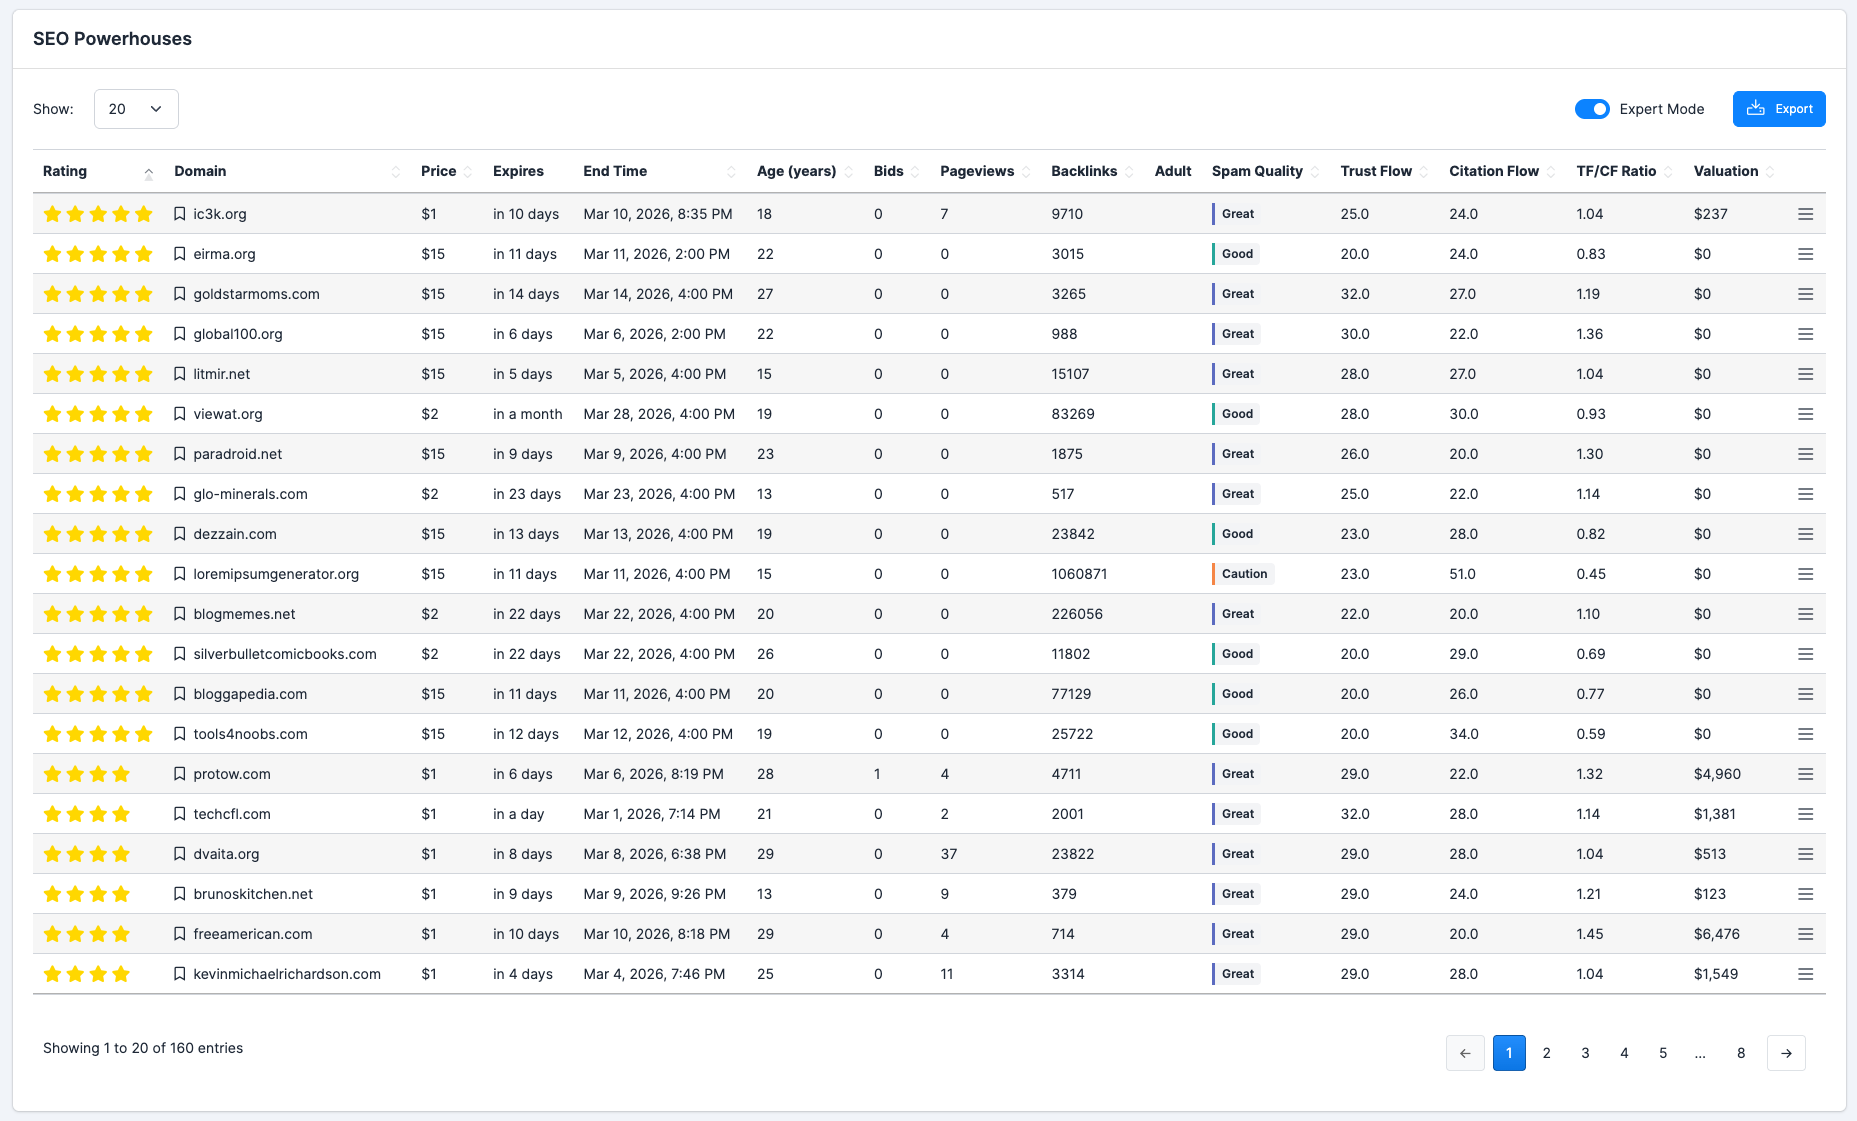Disable Expert Mode

coord(1592,109)
